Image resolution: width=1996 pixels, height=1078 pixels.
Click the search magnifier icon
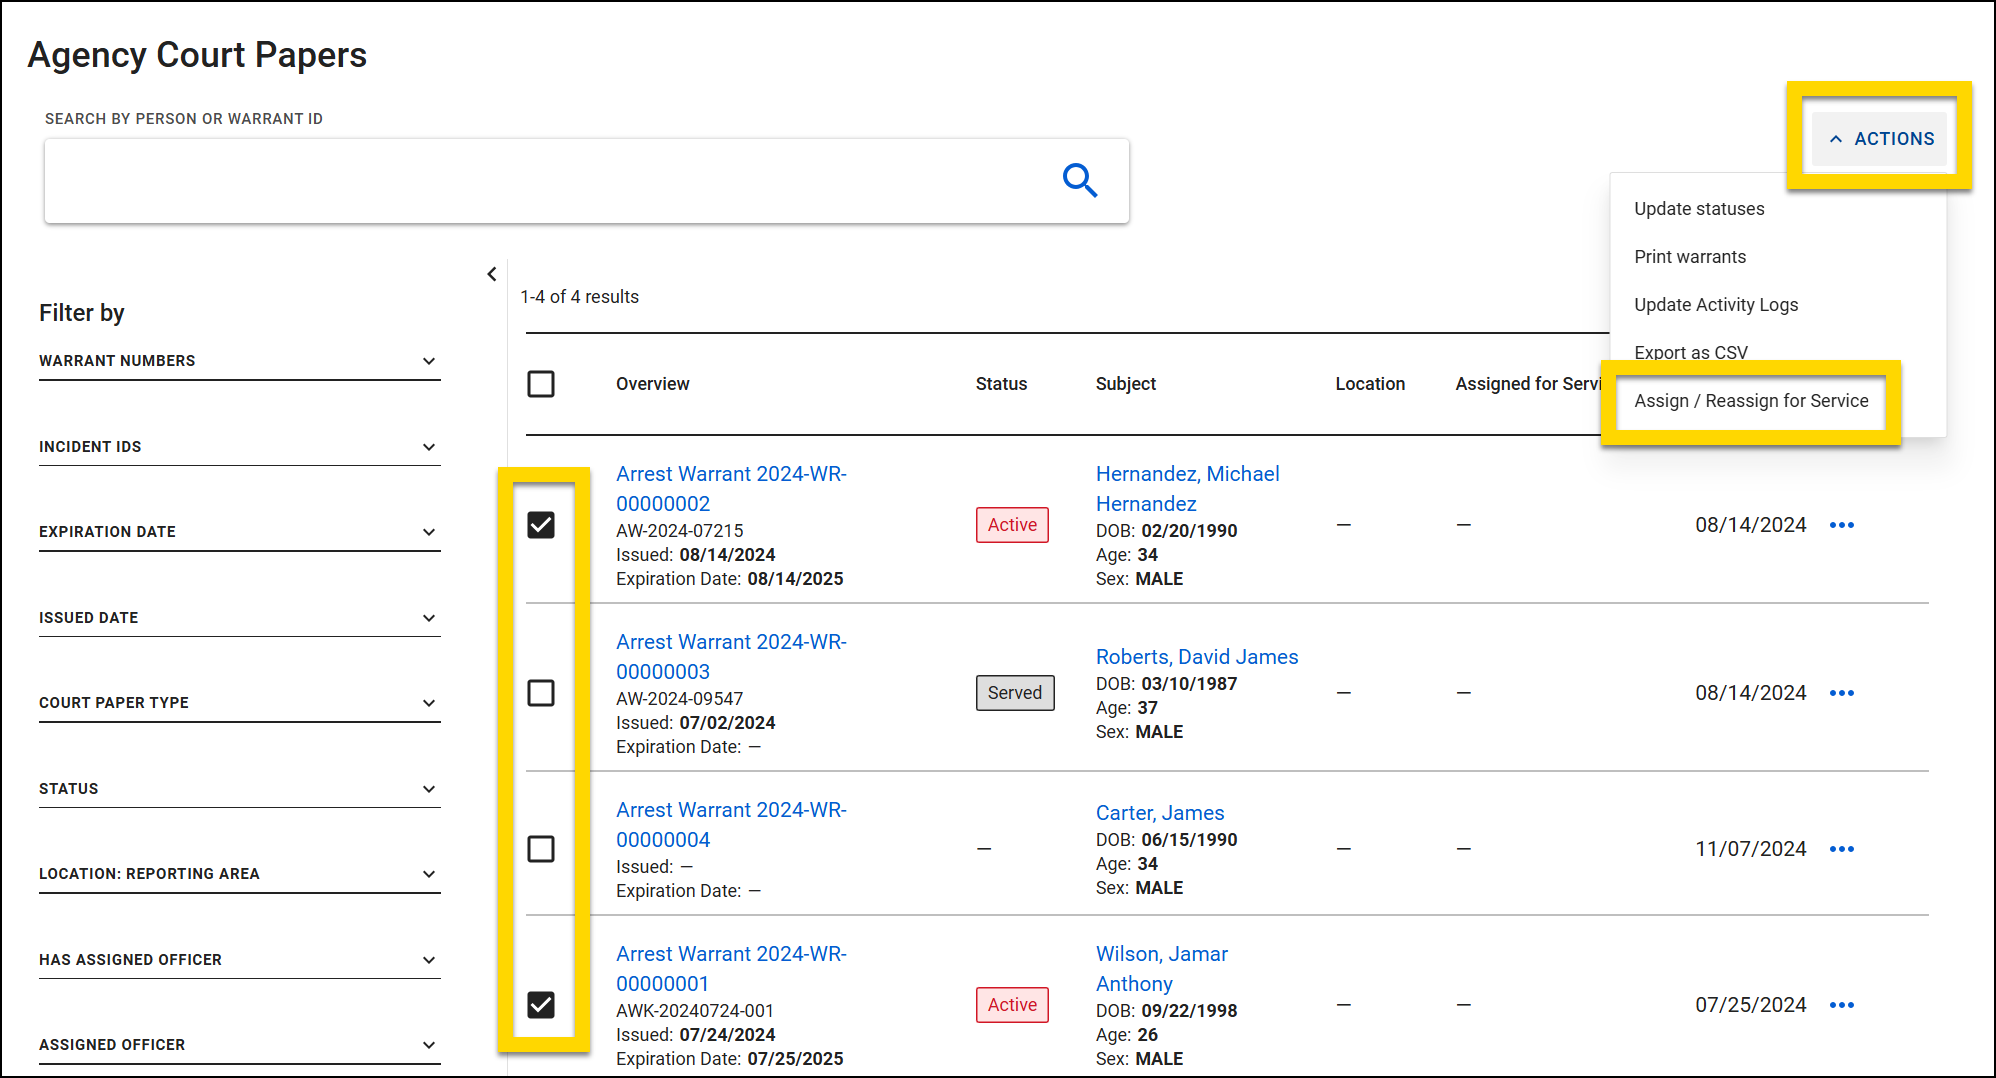[1080, 180]
